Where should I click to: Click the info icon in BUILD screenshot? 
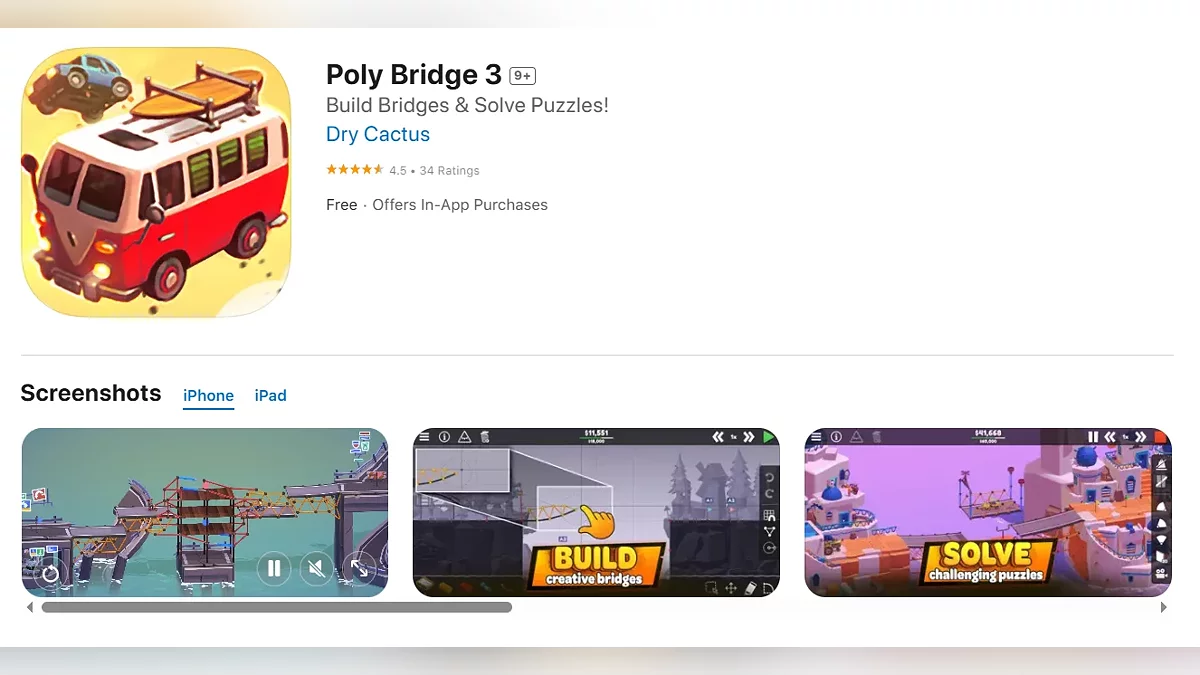point(444,437)
